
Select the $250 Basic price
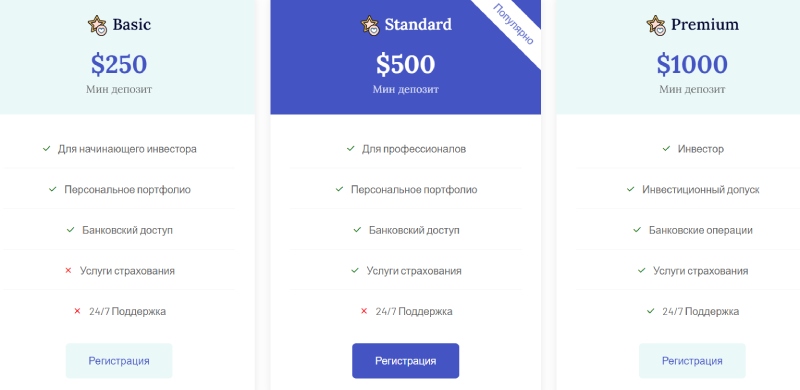pyautogui.click(x=119, y=64)
